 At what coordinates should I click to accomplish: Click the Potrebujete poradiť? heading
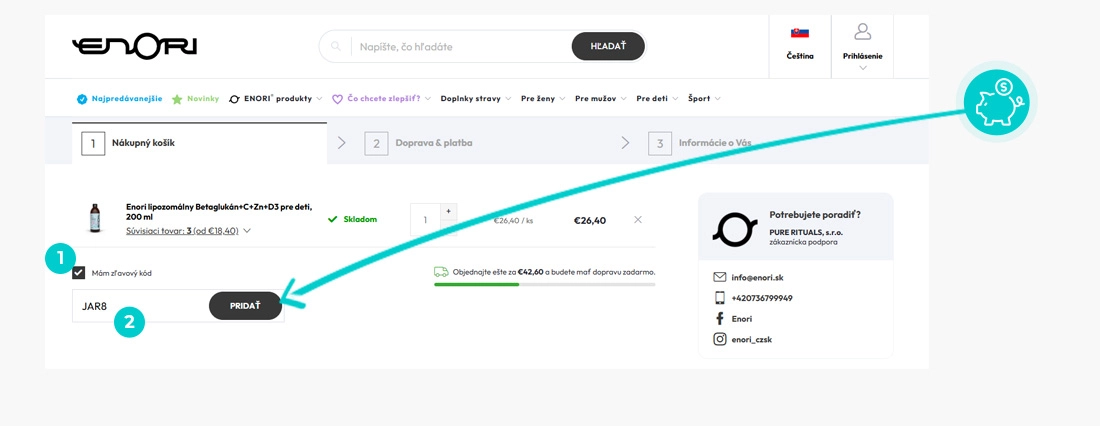pos(814,215)
